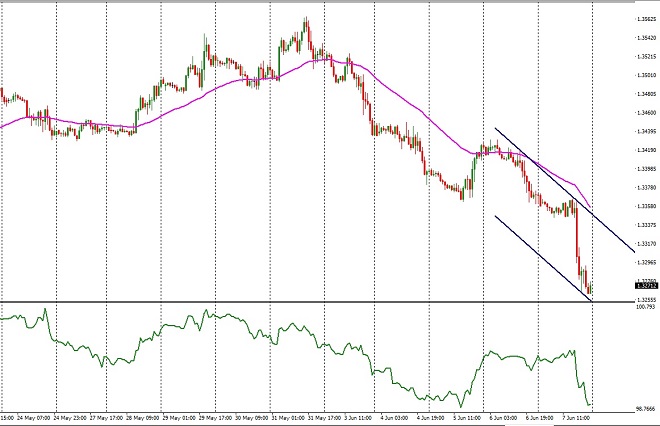Image resolution: width=660 pixels, height=426 pixels.
Task: Select the 29 May 17:00 time label
Action: [216, 418]
